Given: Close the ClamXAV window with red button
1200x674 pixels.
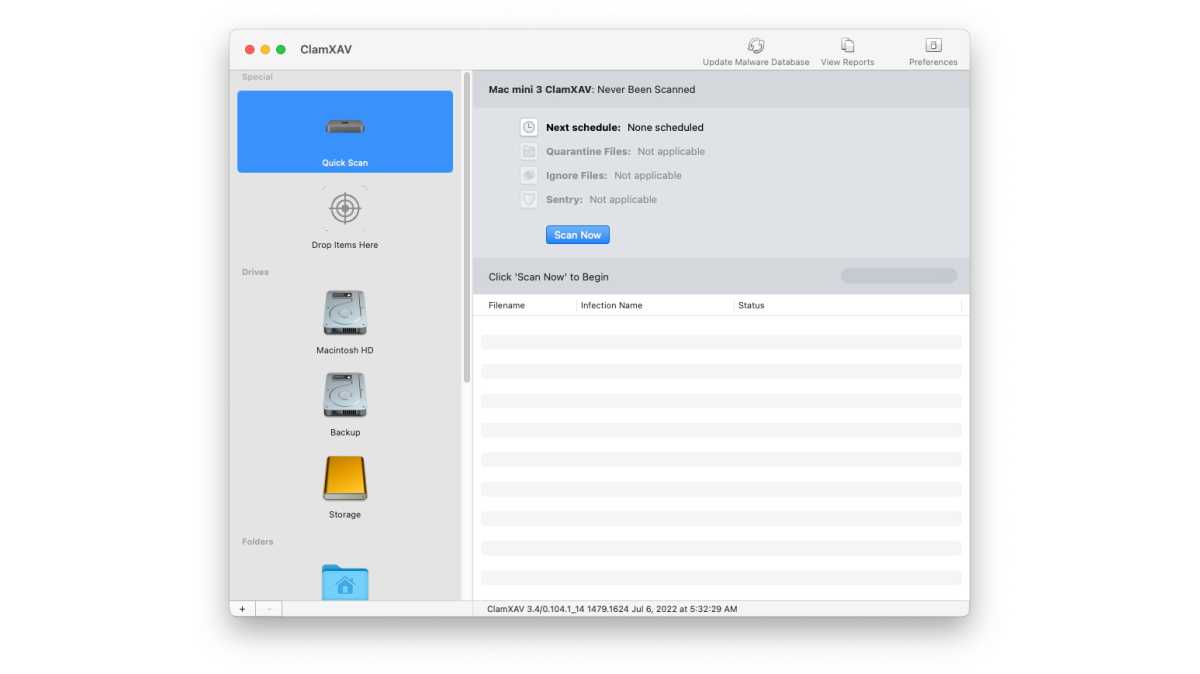Looking at the screenshot, I should click(250, 50).
